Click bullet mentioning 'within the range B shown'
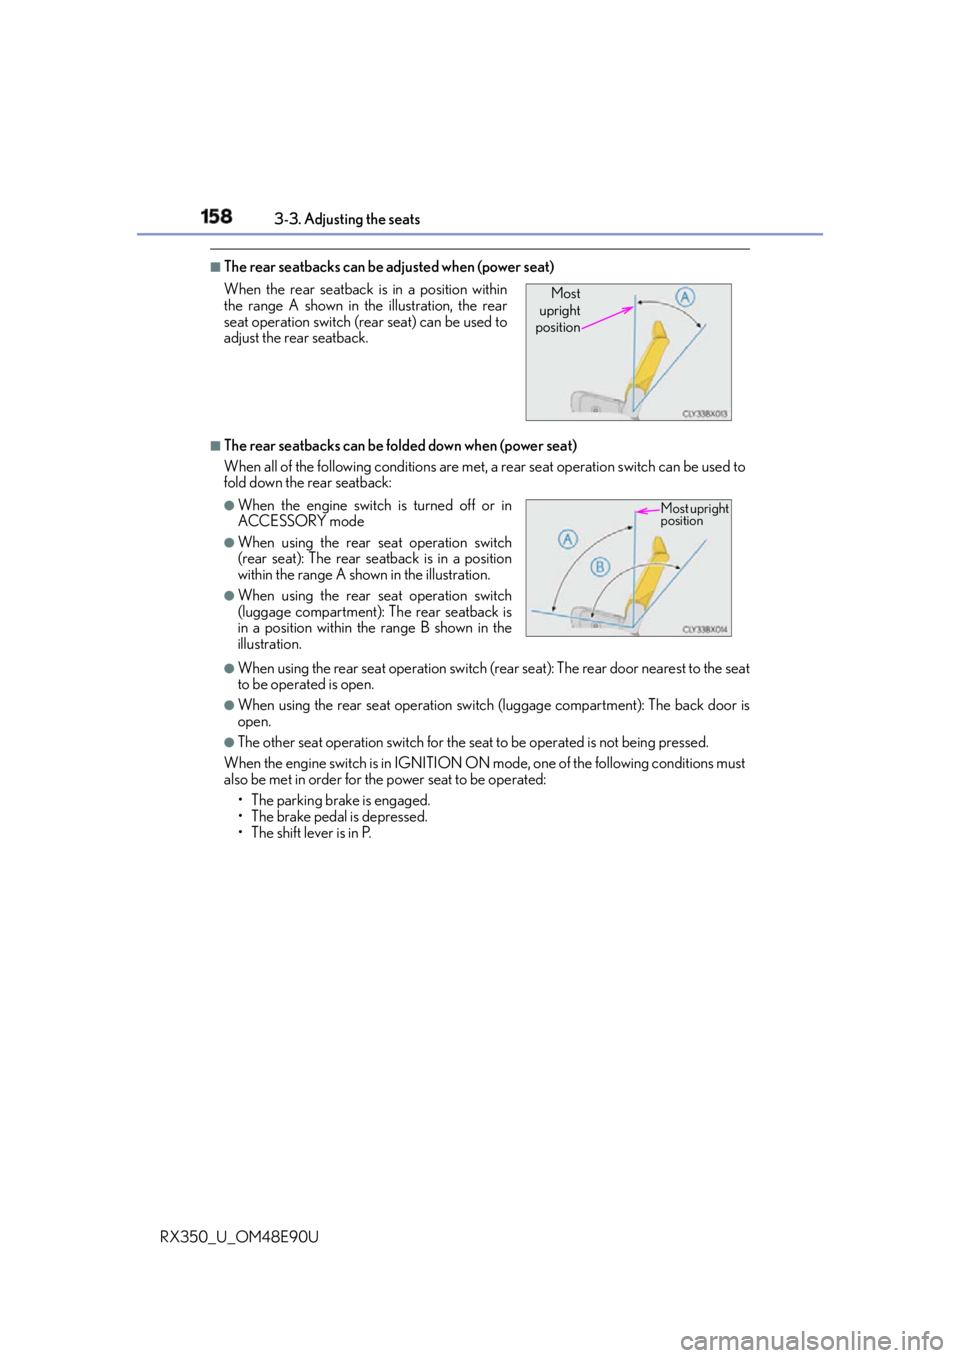 [375, 620]
